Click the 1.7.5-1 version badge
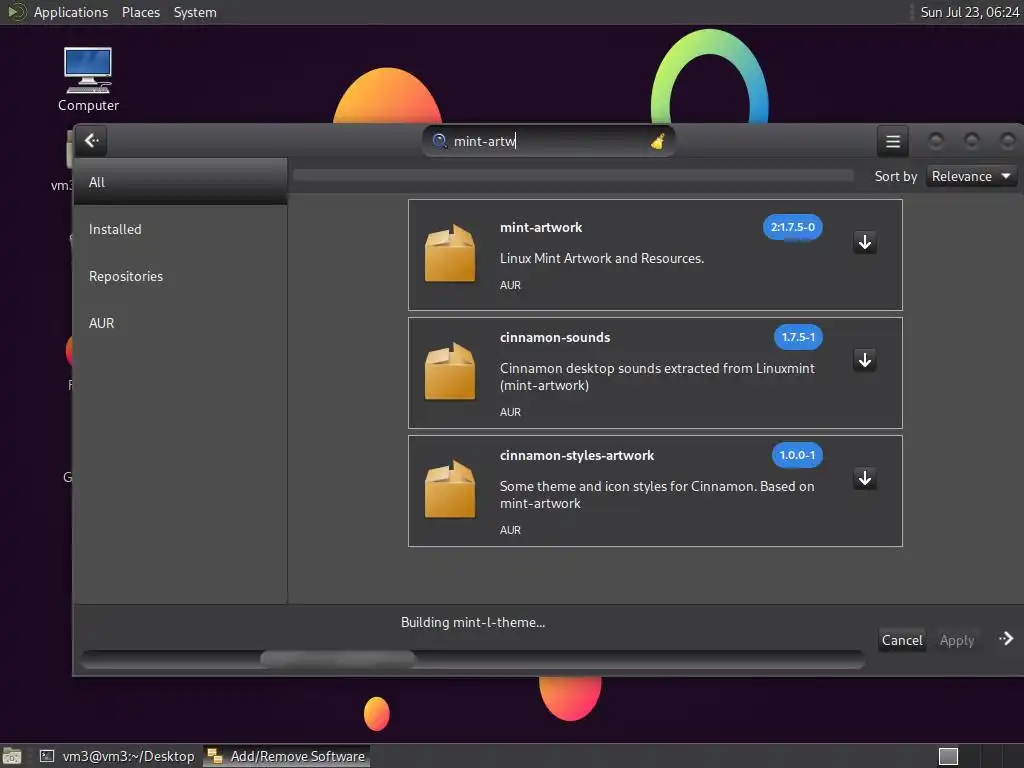 click(798, 337)
